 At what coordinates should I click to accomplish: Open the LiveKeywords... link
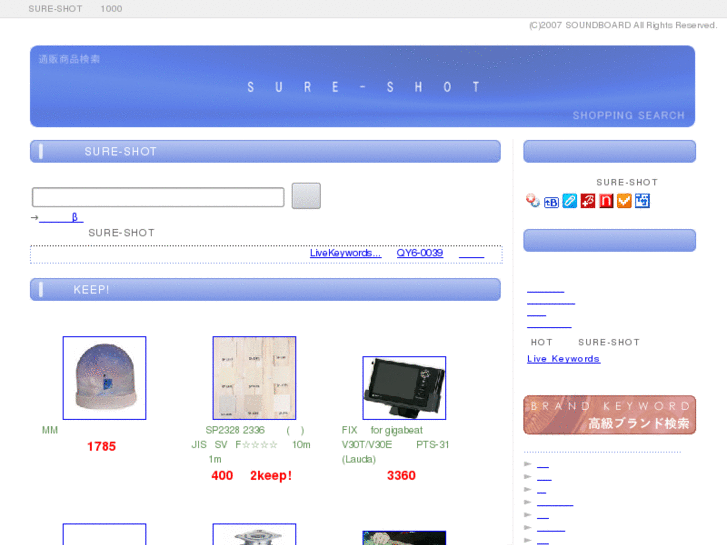click(345, 253)
